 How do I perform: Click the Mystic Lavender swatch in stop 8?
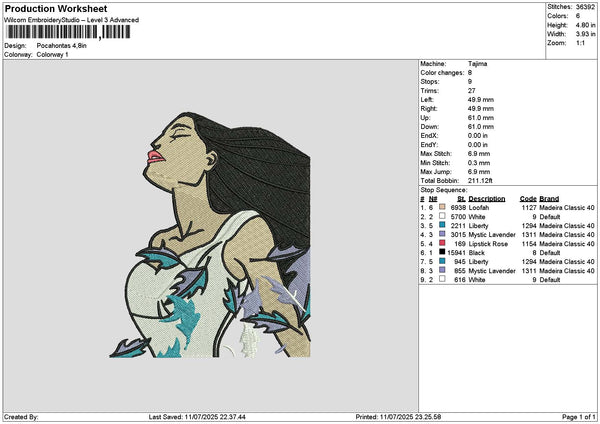(440, 271)
